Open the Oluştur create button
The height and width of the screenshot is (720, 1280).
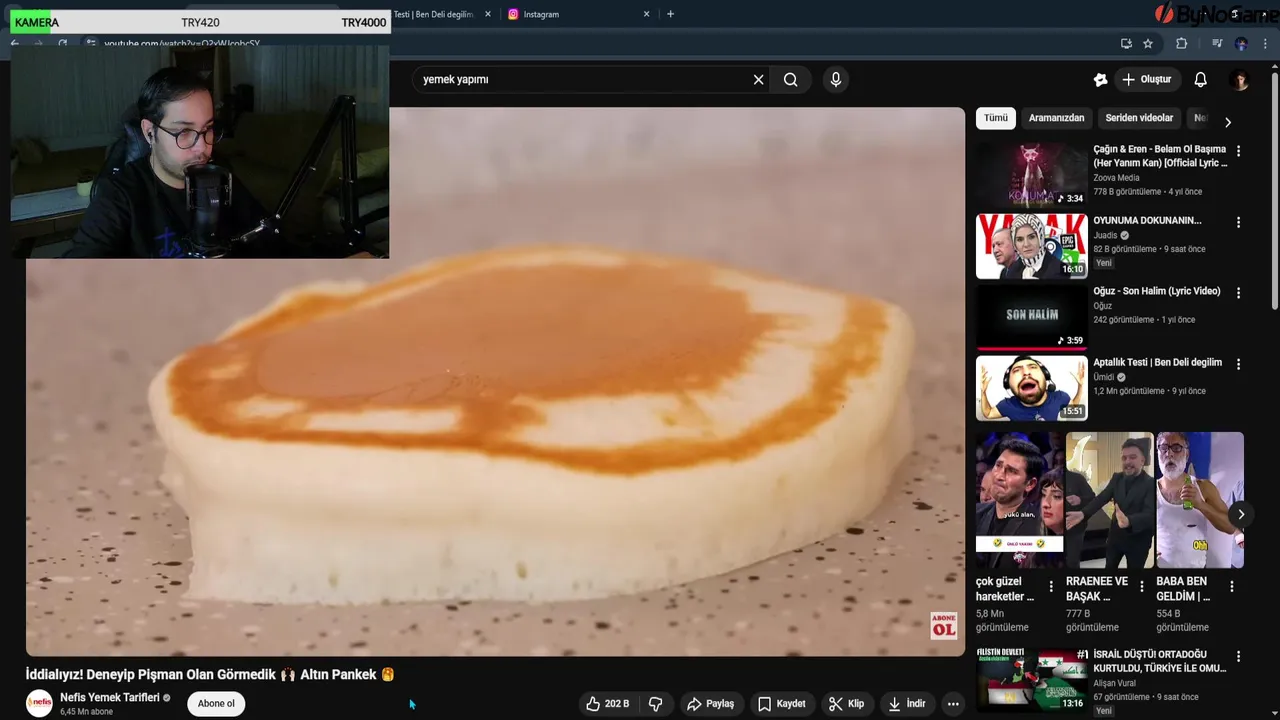tap(1147, 80)
